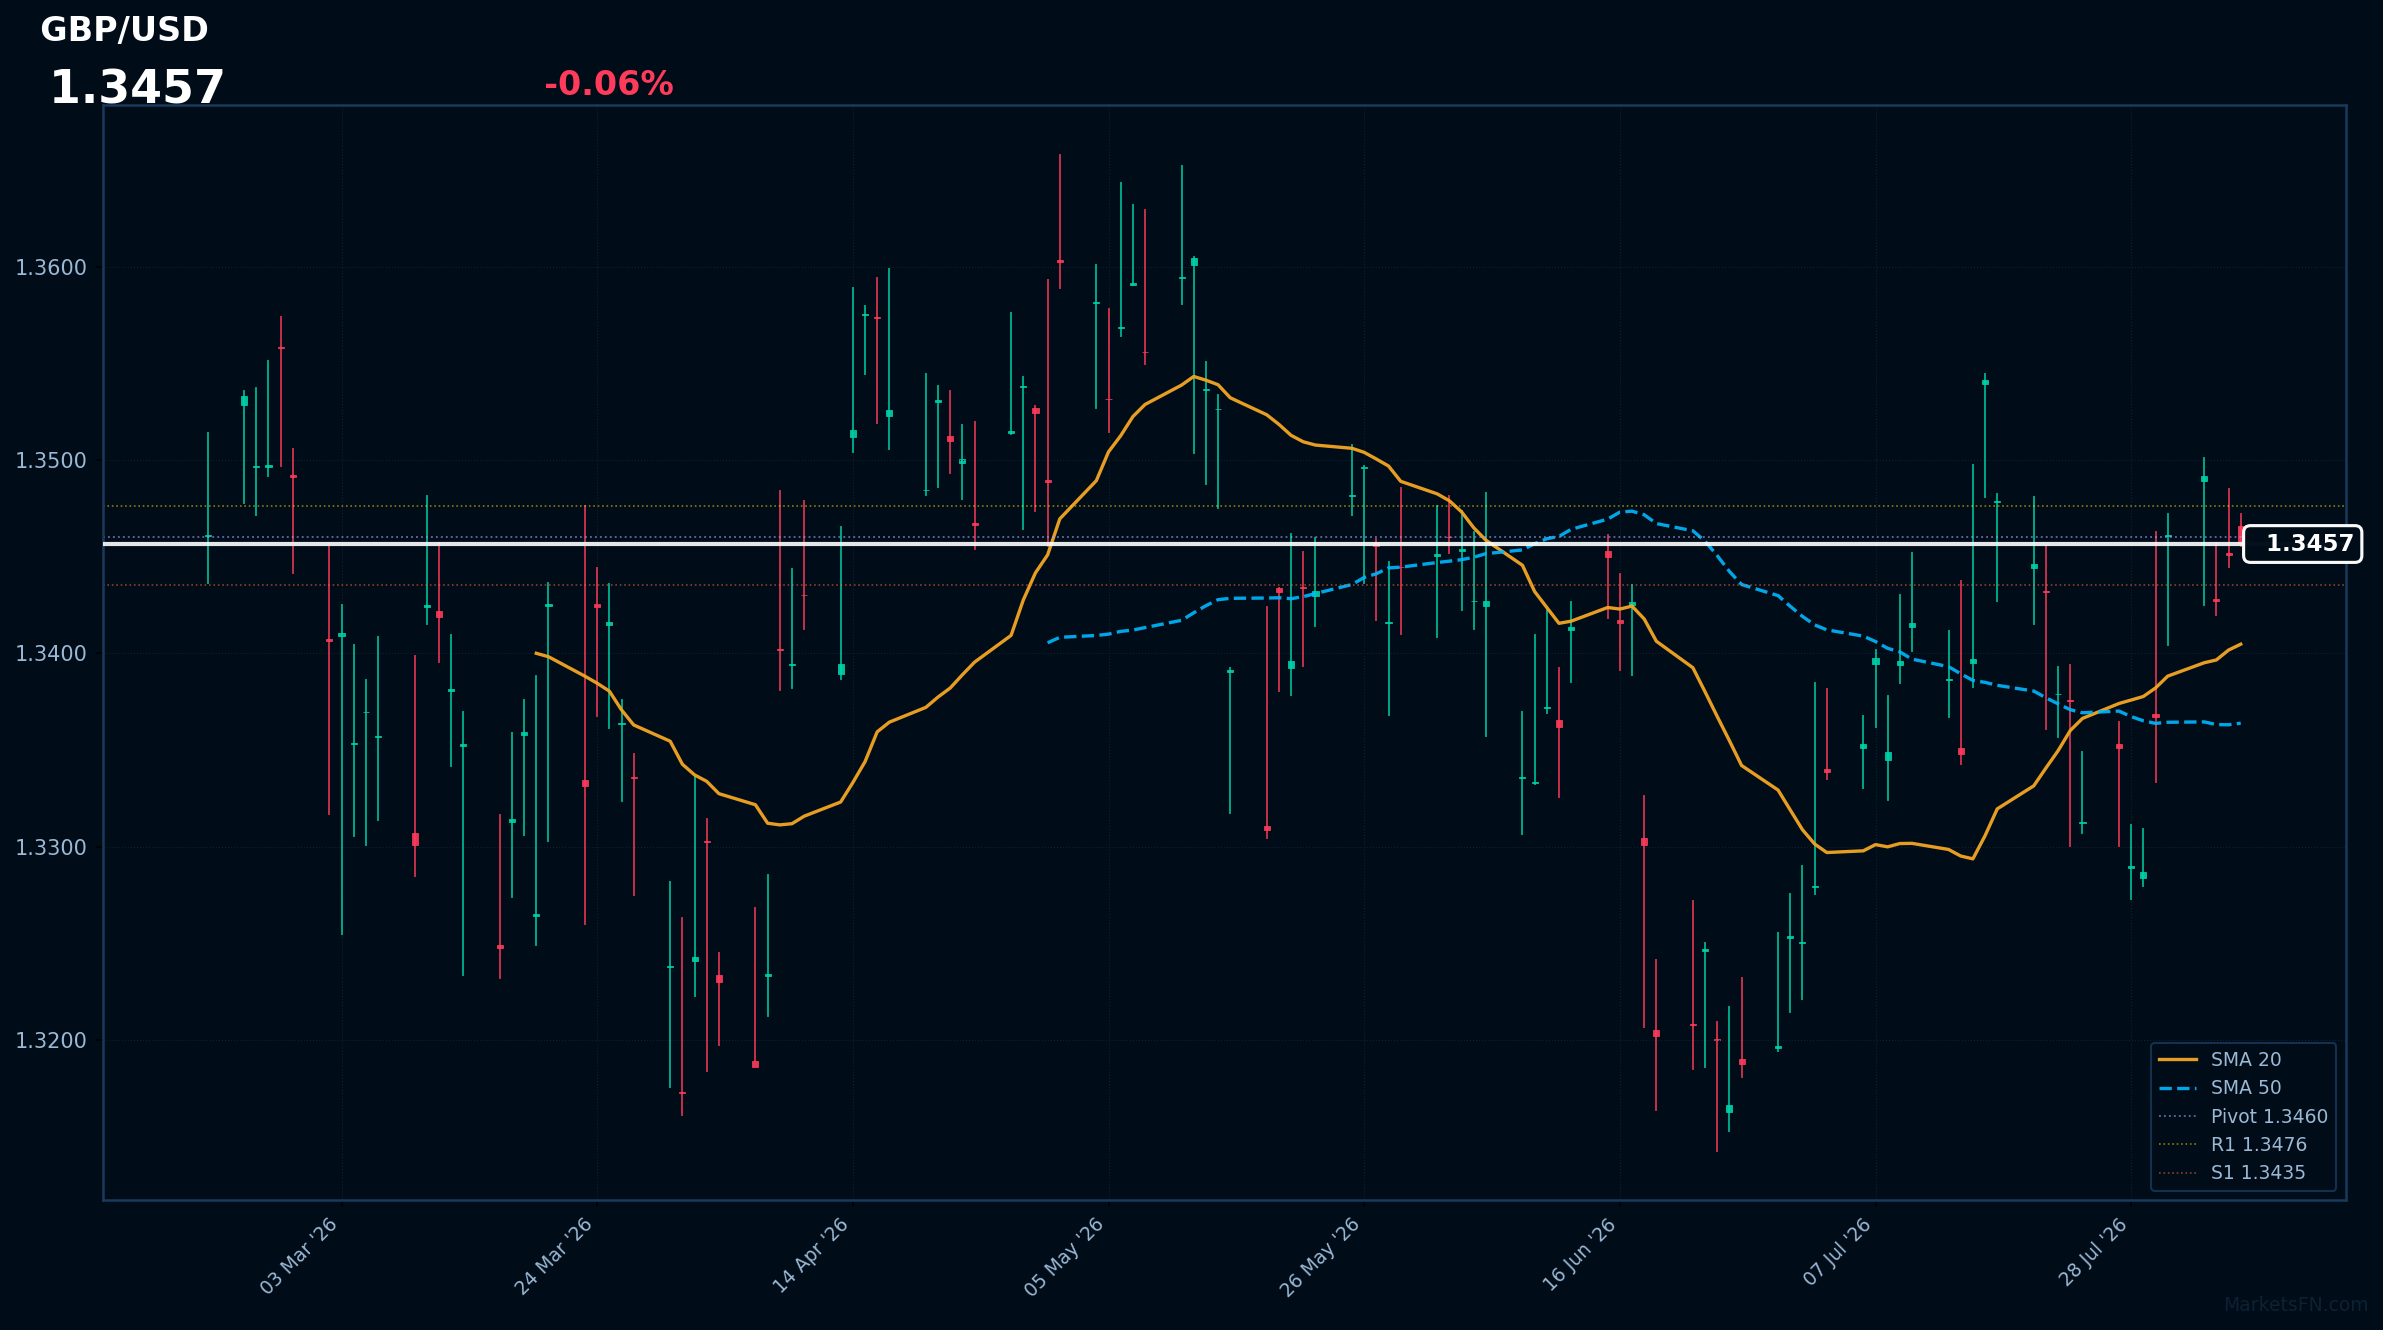The image size is (2383, 1330).
Task: Click the 1.3400 y-axis label
Action: (51, 654)
